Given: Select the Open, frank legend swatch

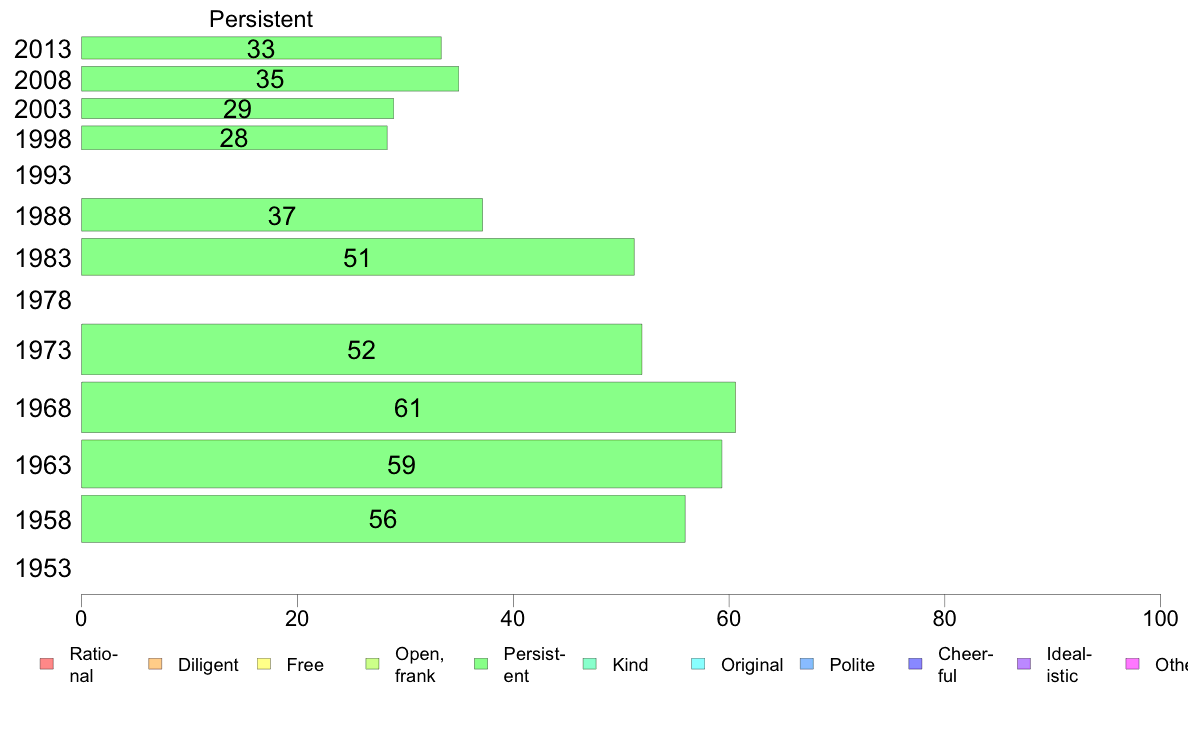Looking at the screenshot, I should point(372,664).
